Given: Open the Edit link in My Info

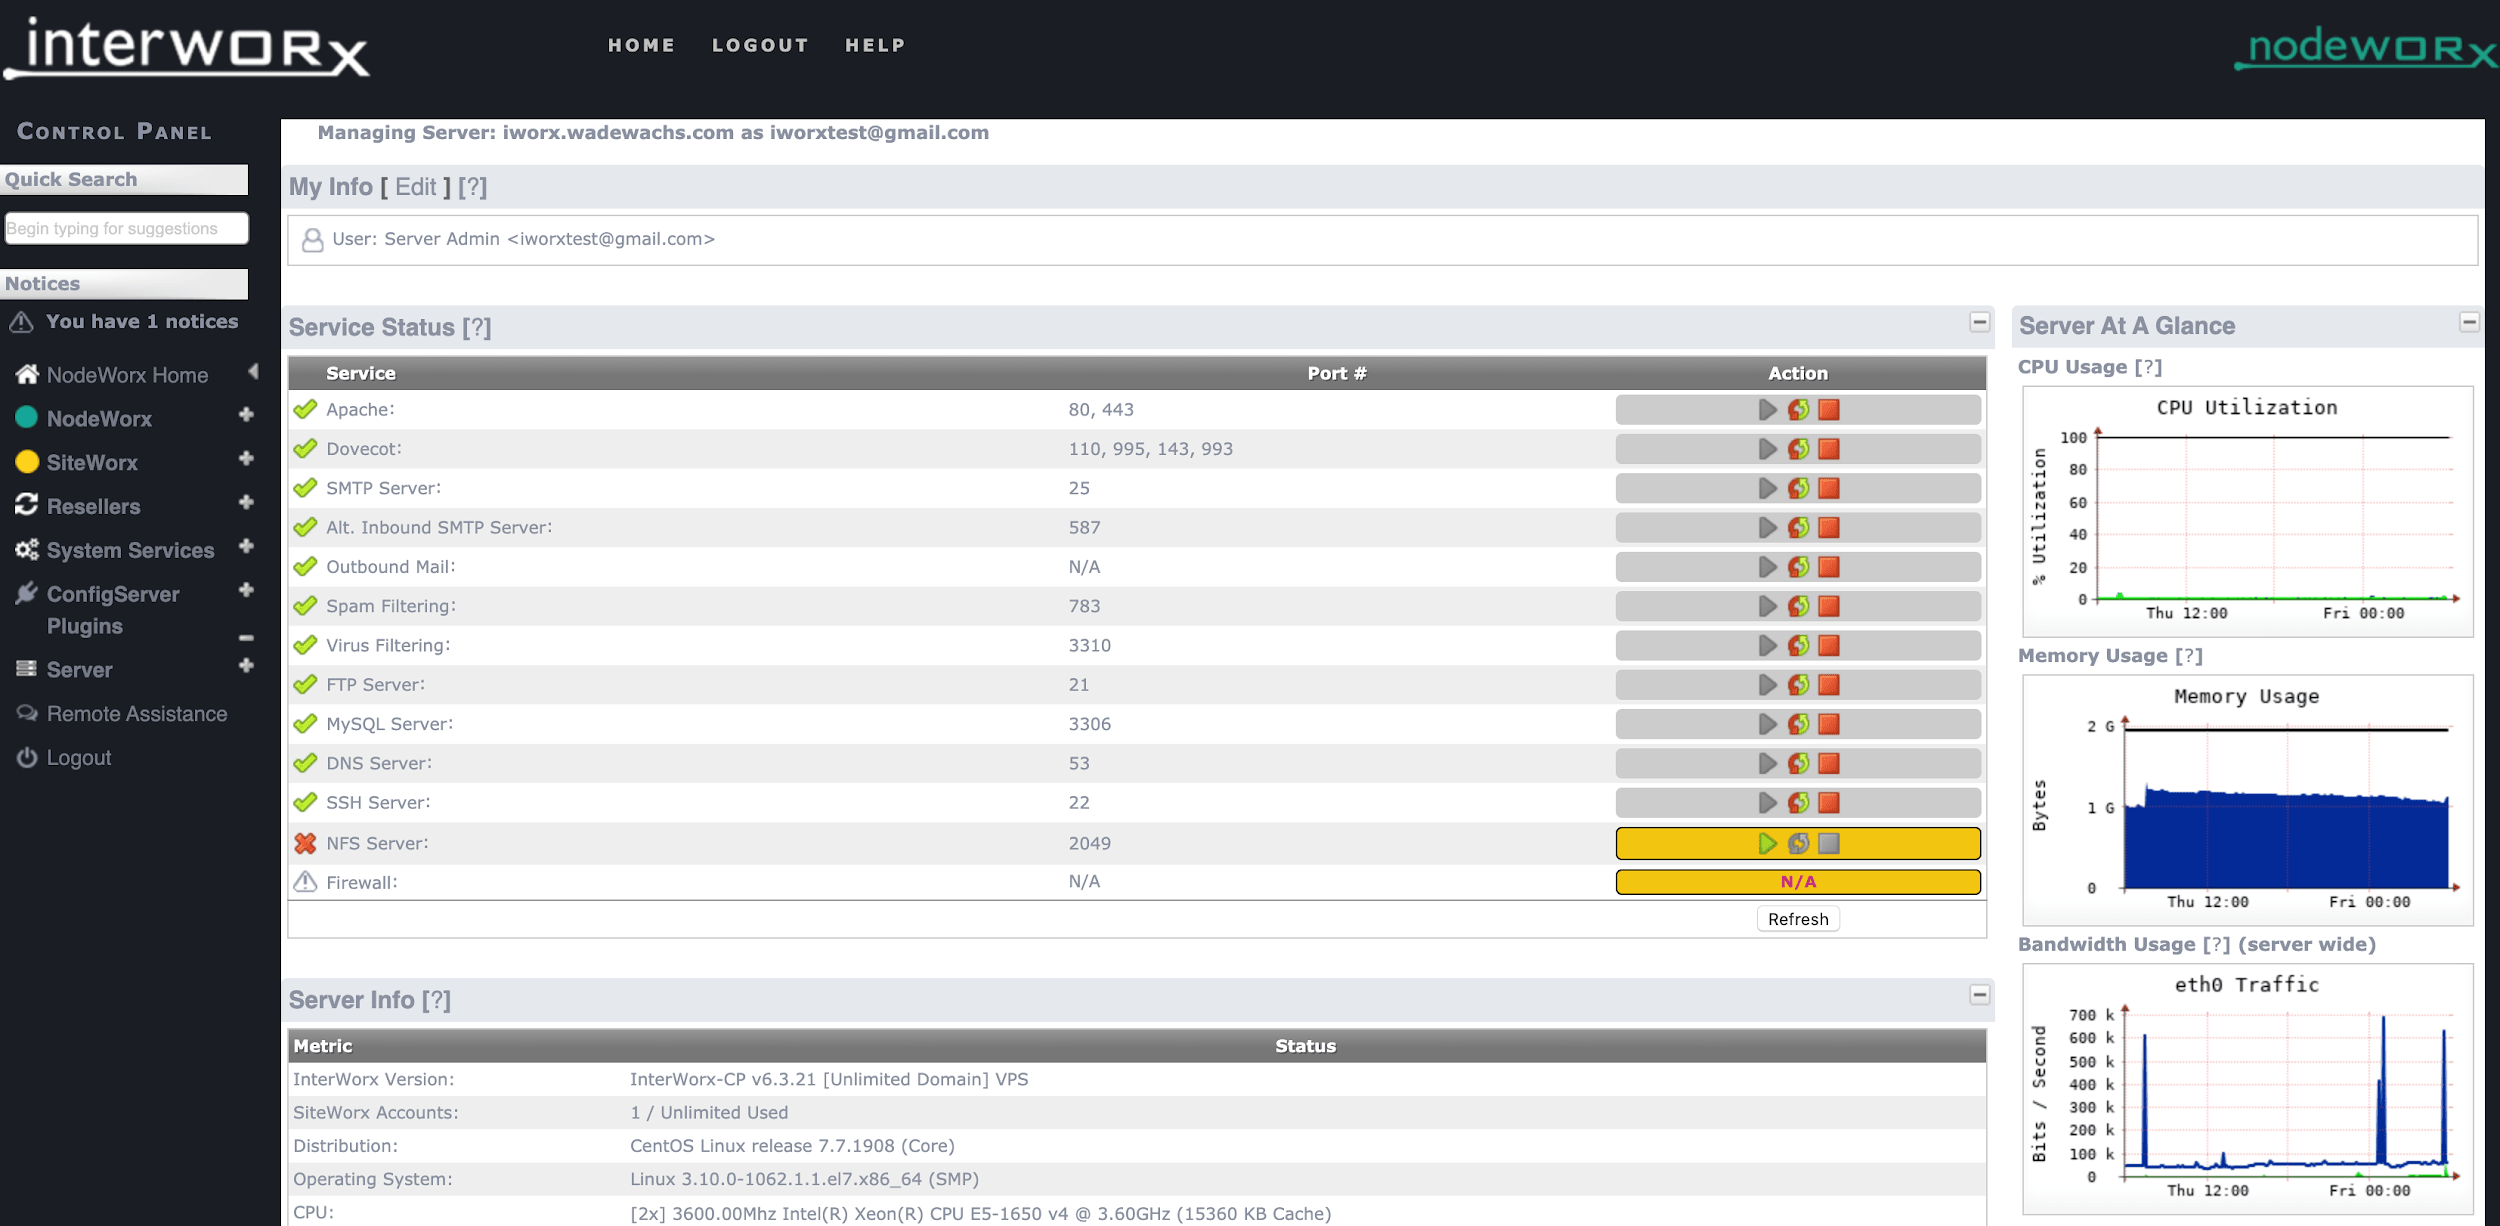Looking at the screenshot, I should coord(416,187).
